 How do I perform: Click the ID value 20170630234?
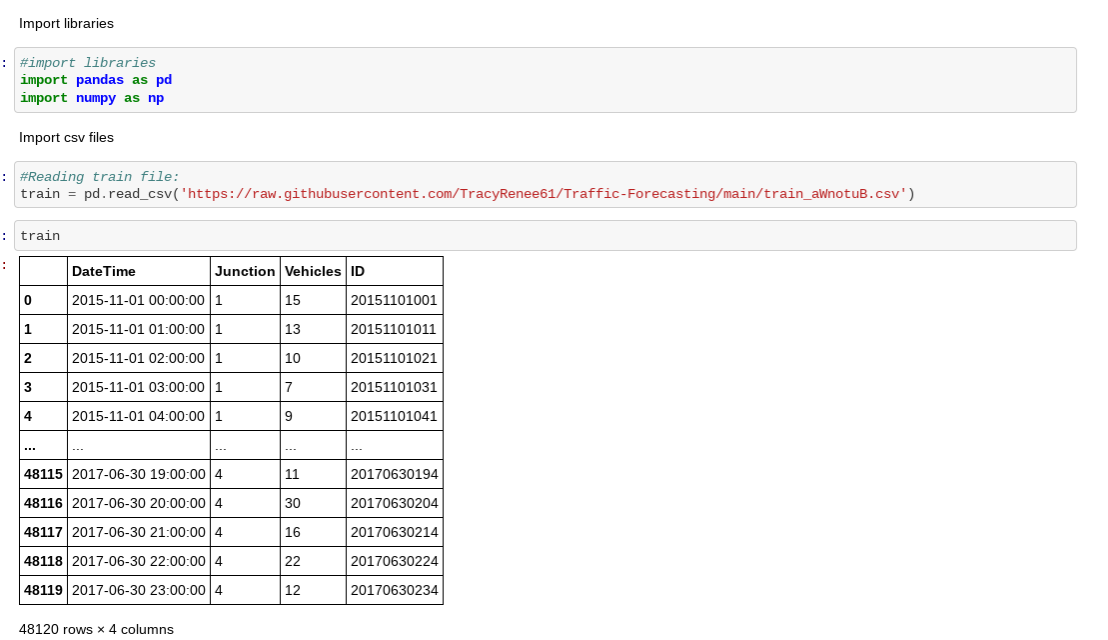[x=394, y=590]
